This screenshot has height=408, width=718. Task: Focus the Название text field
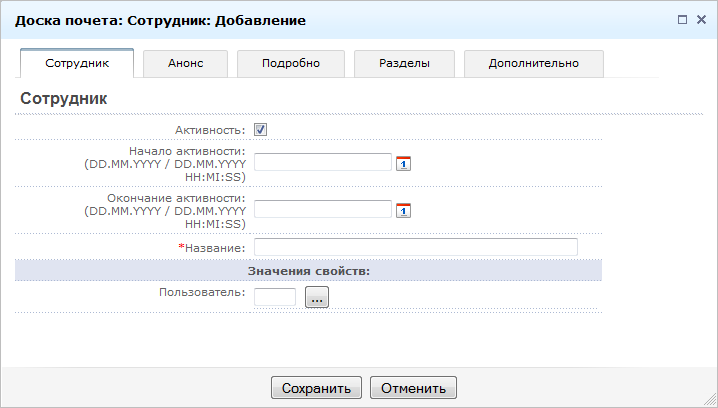click(415, 247)
